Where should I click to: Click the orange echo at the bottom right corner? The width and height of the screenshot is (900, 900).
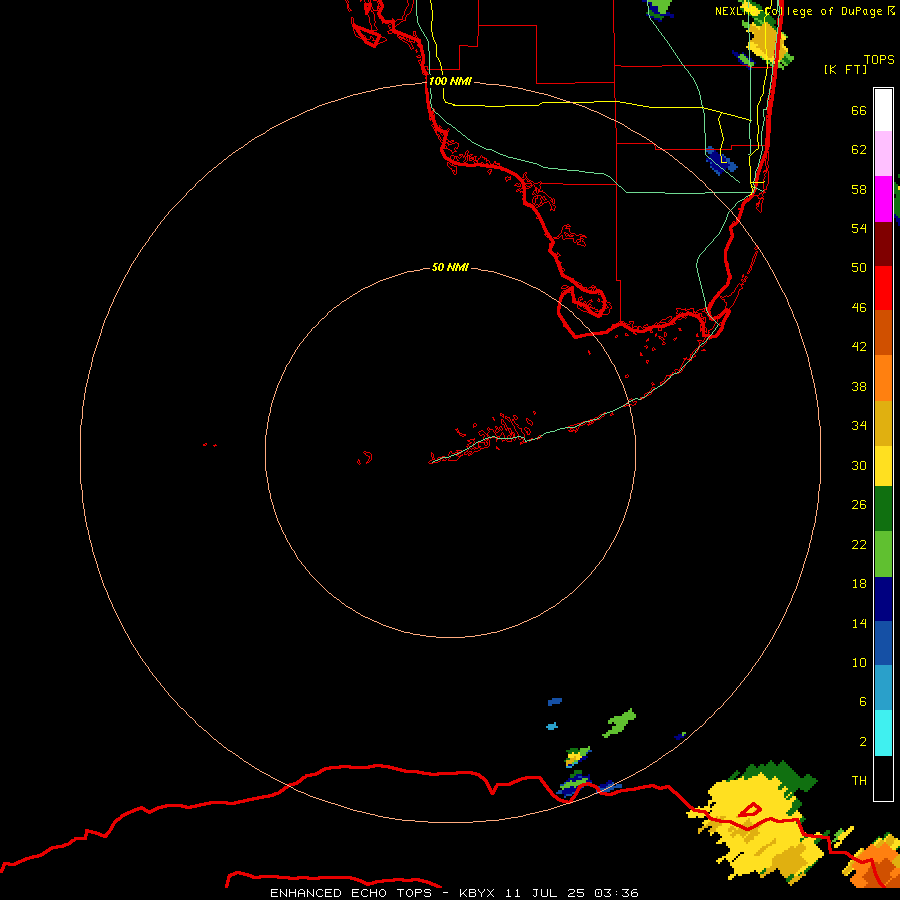click(874, 864)
